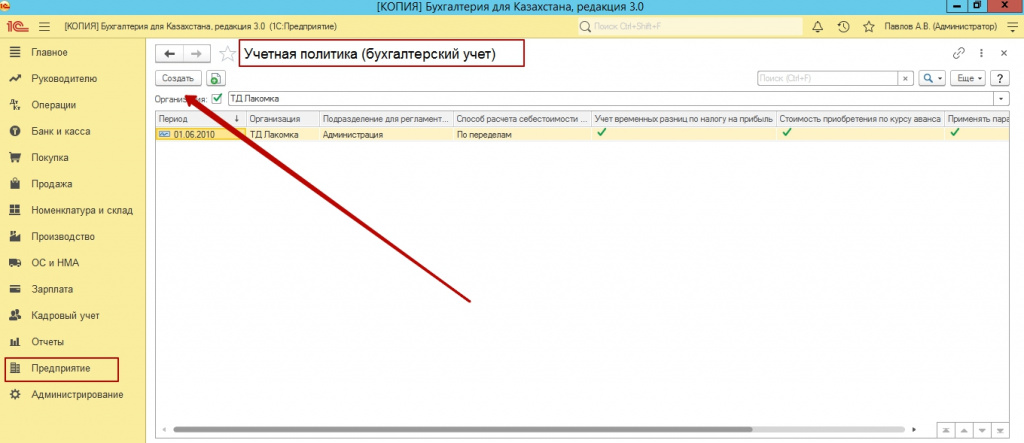Click checkmark under Стоимость приобретения column
Image resolution: width=1024 pixels, height=443 pixels.
pyautogui.click(x=787, y=133)
